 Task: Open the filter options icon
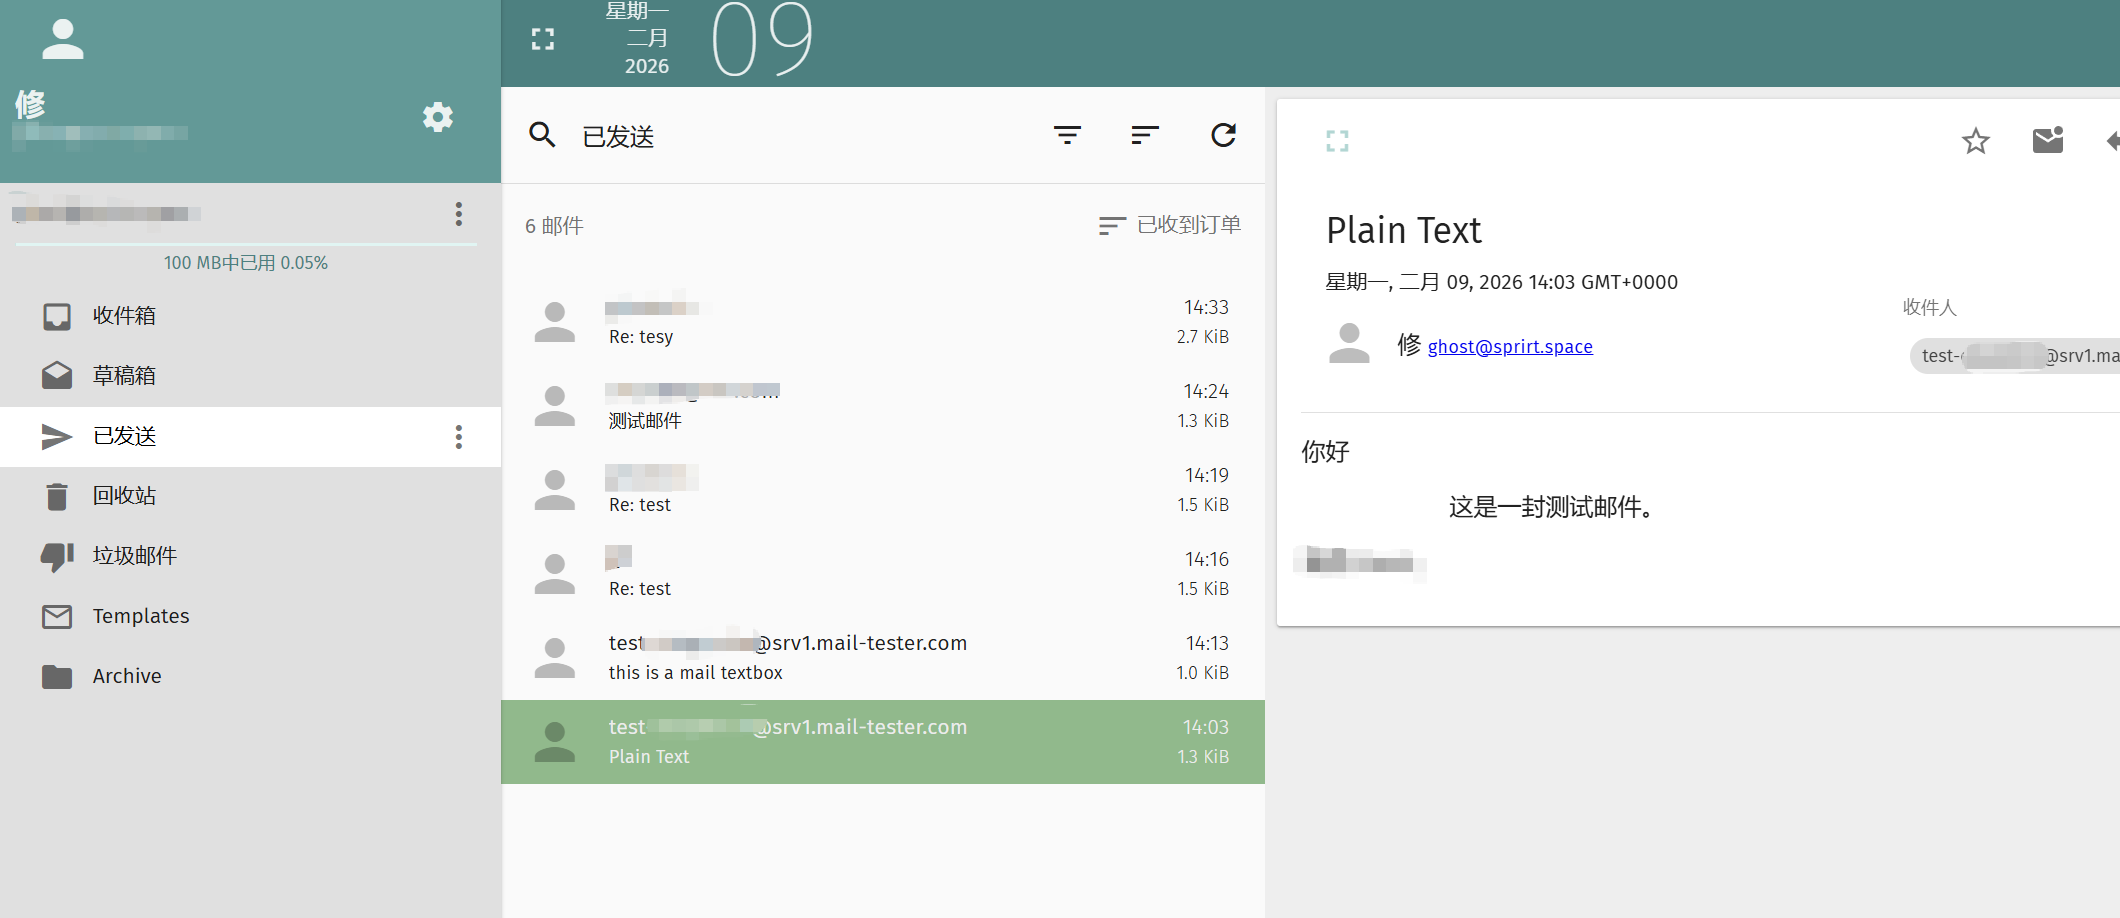point(1067,135)
